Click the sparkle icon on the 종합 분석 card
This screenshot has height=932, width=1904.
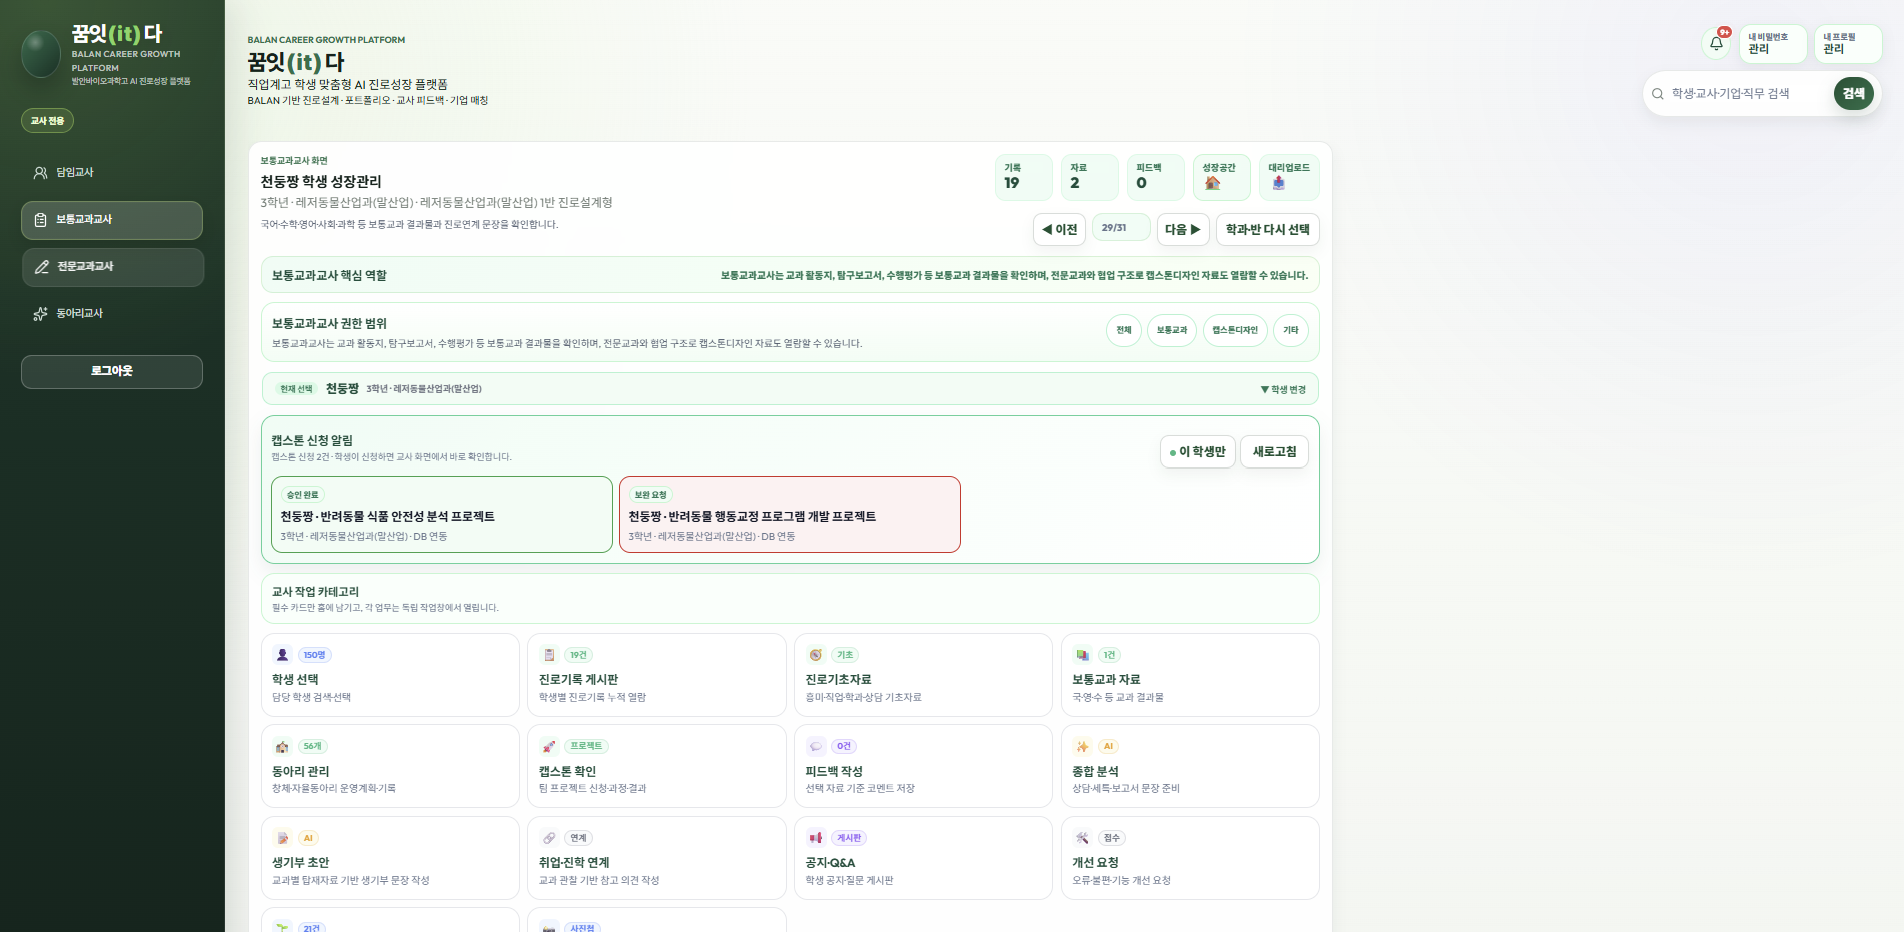(x=1082, y=746)
